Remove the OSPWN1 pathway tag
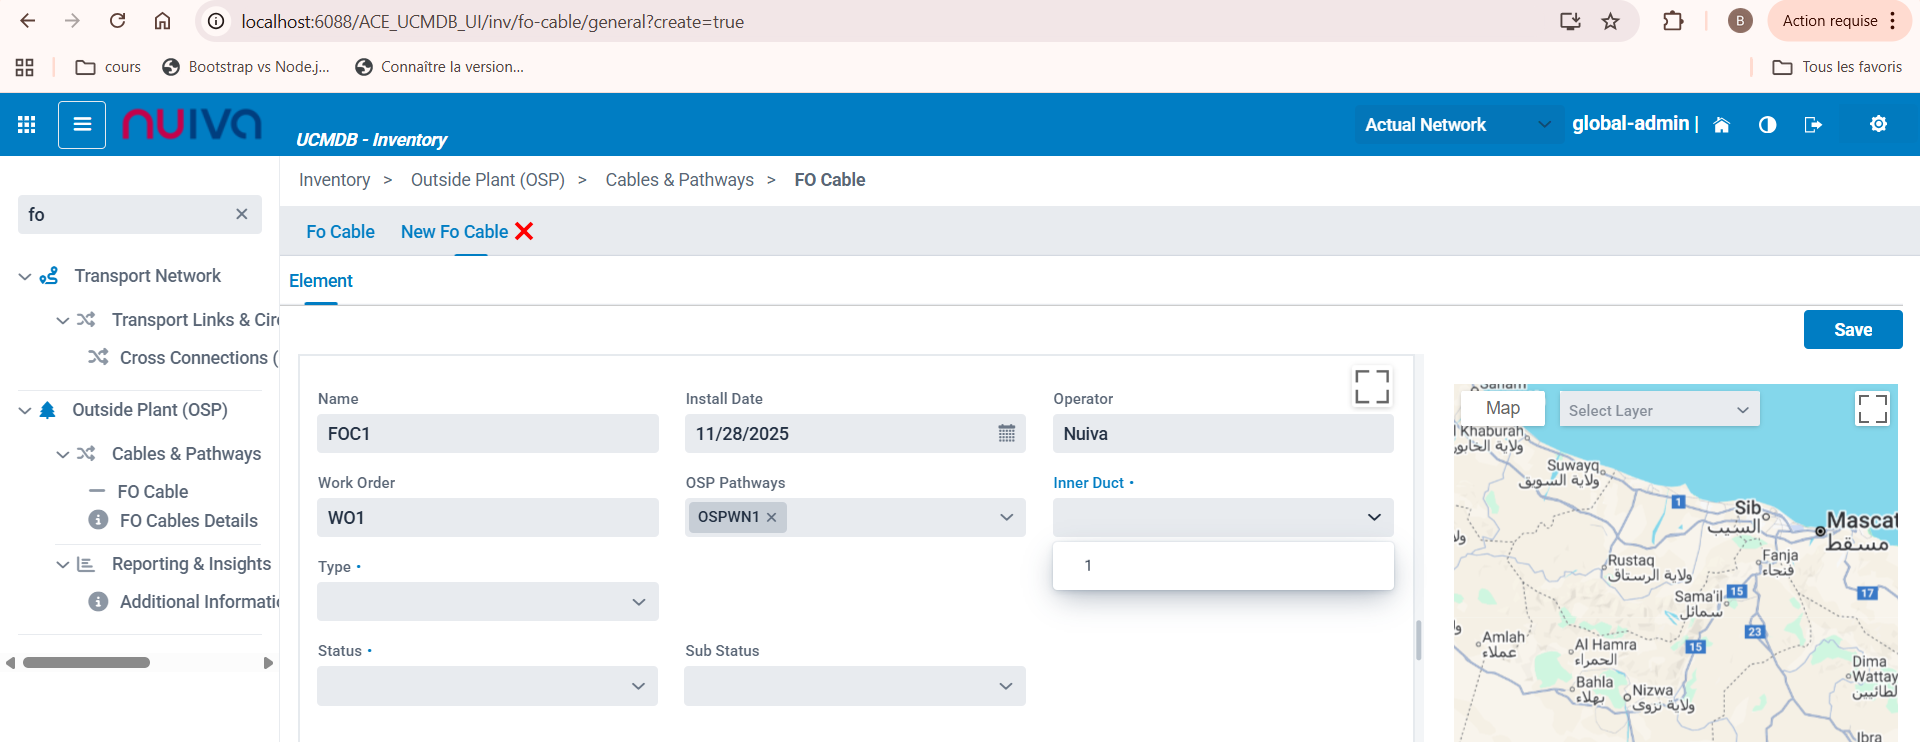The width and height of the screenshot is (1920, 742). click(x=771, y=517)
